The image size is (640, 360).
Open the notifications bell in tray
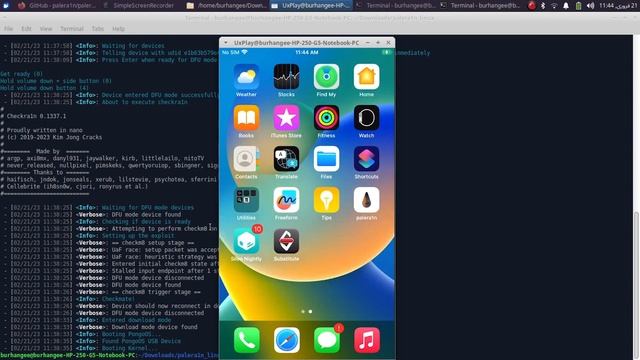click(x=566, y=5)
